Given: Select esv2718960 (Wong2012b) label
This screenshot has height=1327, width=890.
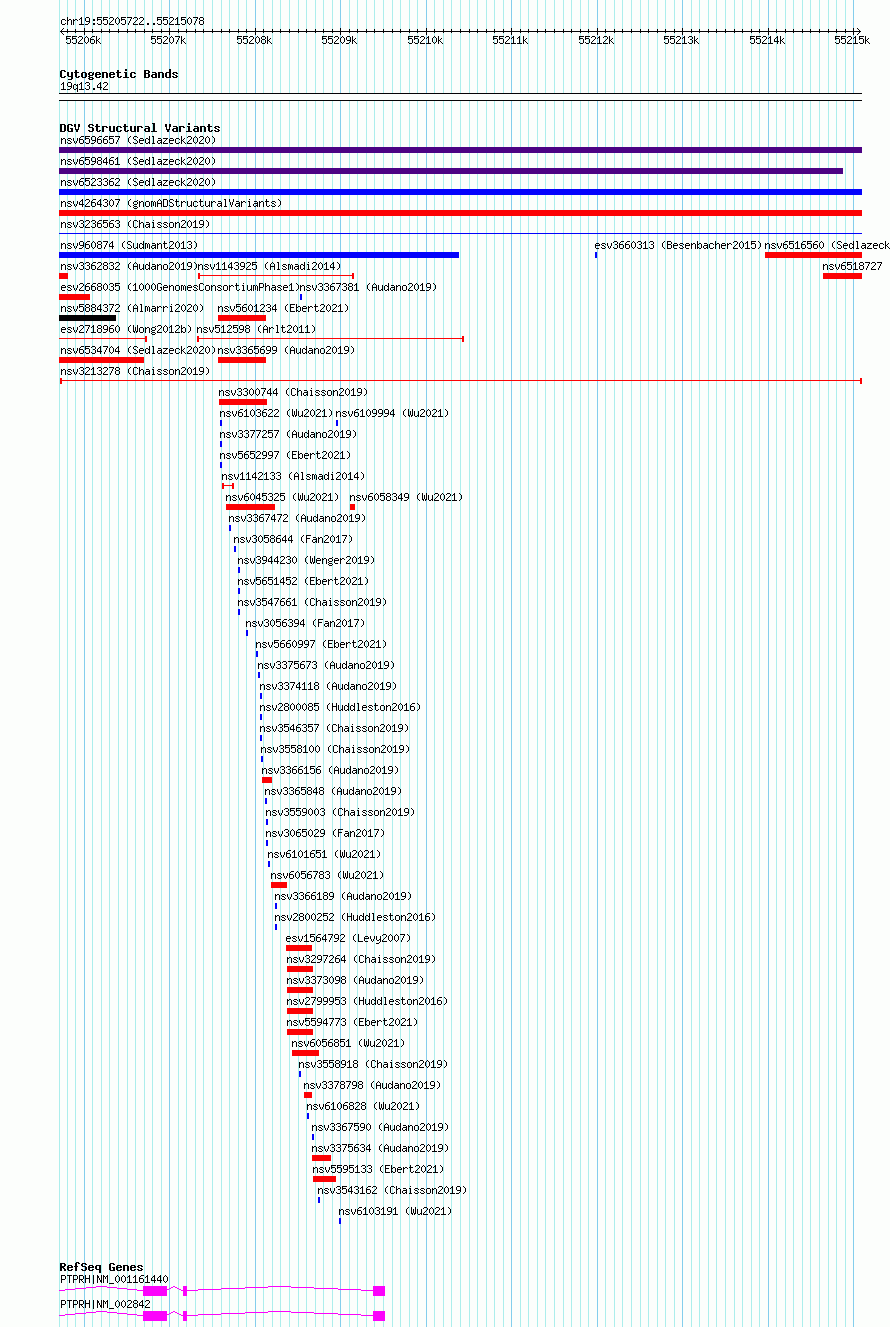Looking at the screenshot, I should click(x=126, y=329).
